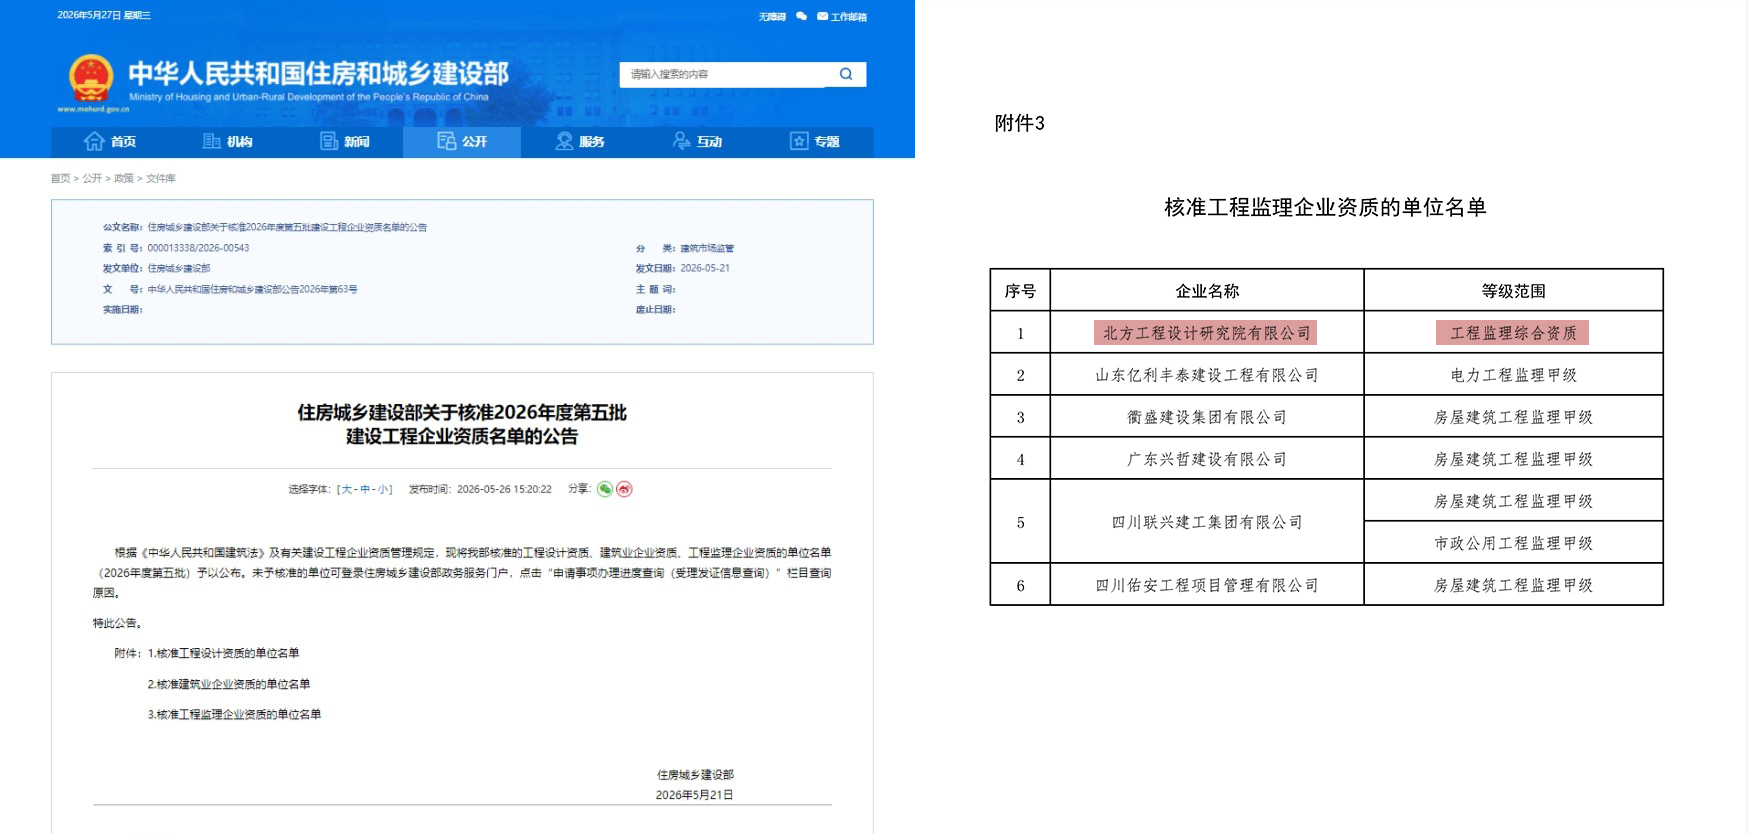Open attachment 1.核准工程设计资质的单位名单
Image resolution: width=1748 pixels, height=834 pixels.
coord(223,653)
